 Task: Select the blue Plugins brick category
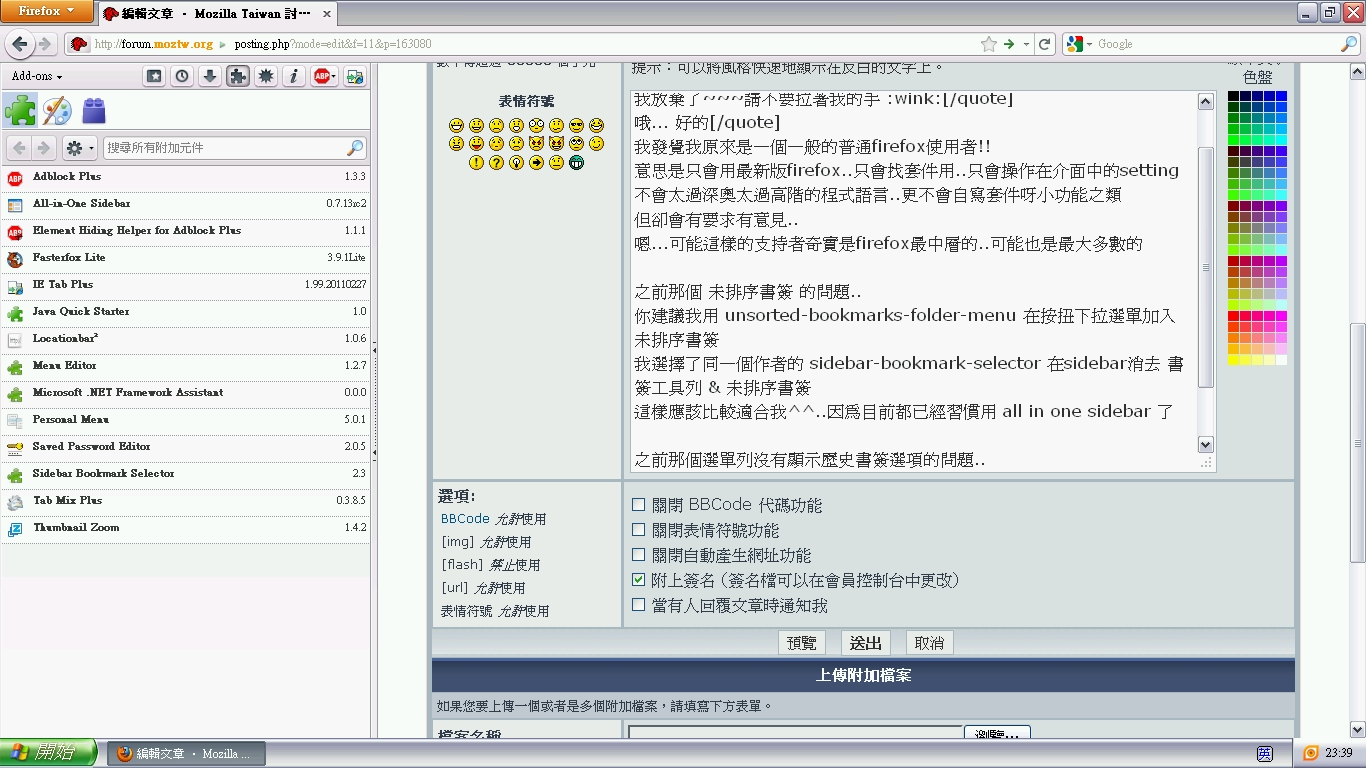93,110
